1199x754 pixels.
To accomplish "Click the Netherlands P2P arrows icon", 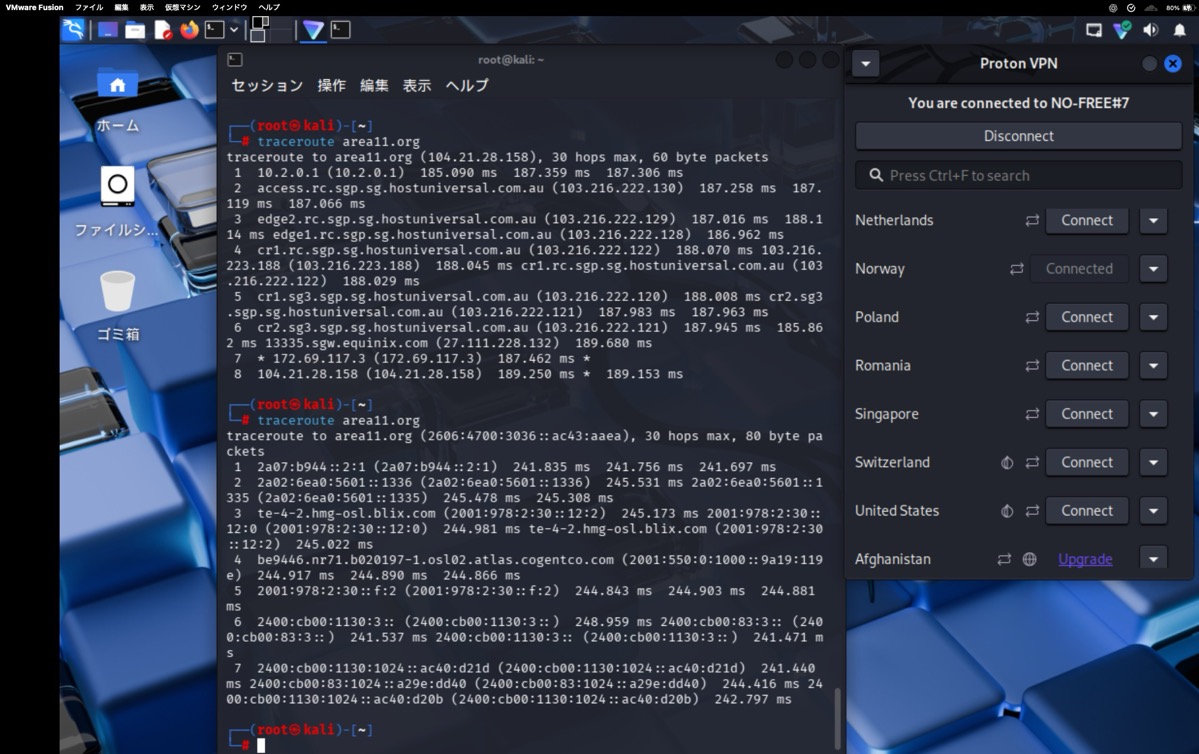I will click(1032, 220).
